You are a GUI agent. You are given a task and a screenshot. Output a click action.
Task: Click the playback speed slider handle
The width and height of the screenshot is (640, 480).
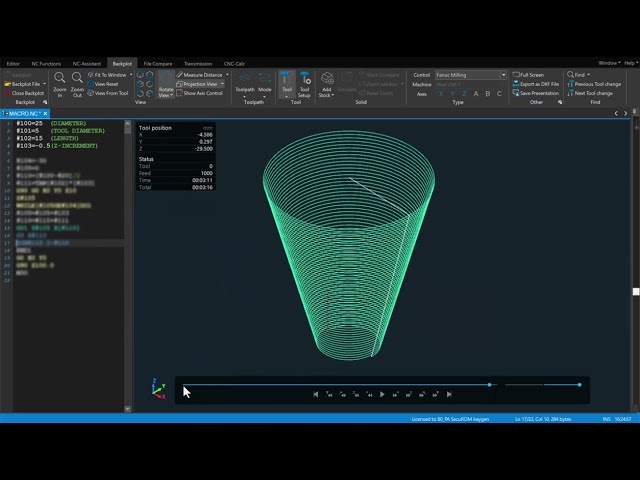[x=579, y=385]
